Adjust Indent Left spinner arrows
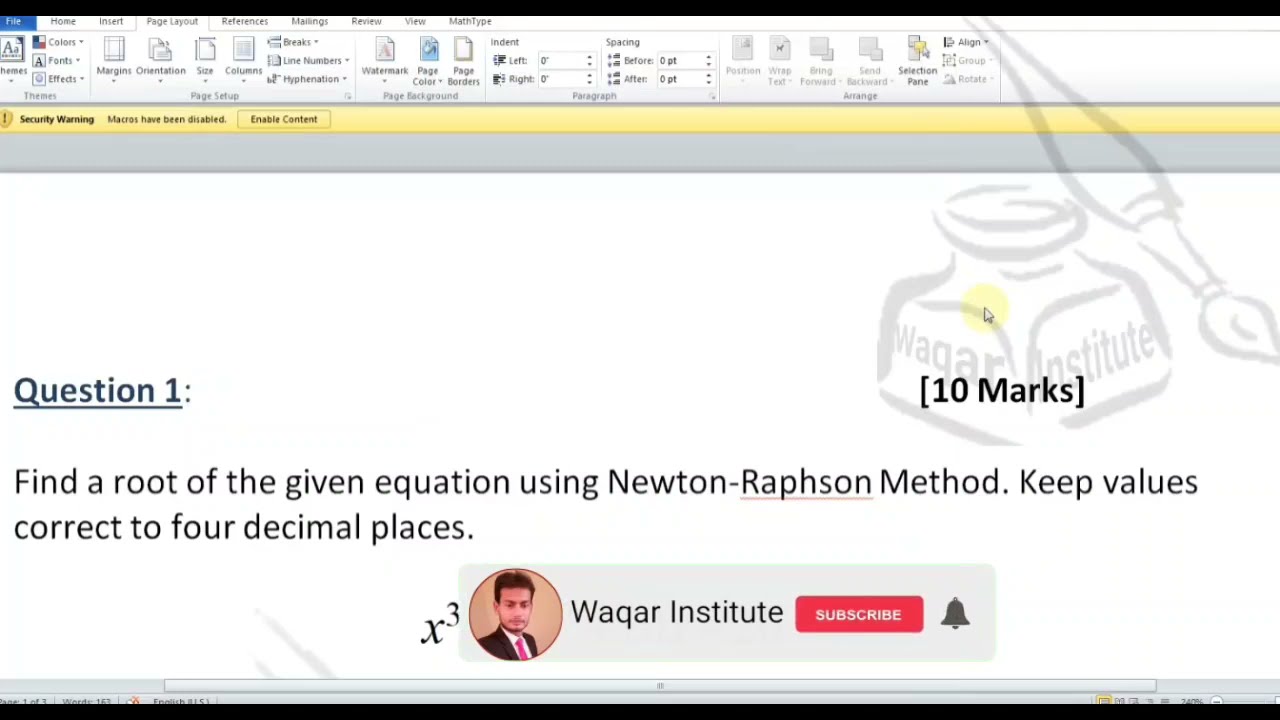This screenshot has width=1280, height=720. coord(589,60)
